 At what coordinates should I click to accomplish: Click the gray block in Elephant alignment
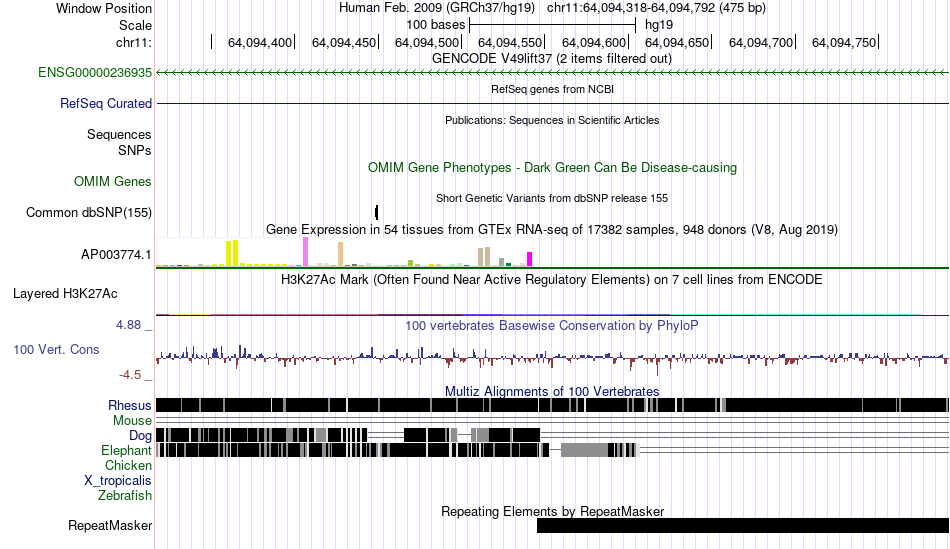click(584, 450)
